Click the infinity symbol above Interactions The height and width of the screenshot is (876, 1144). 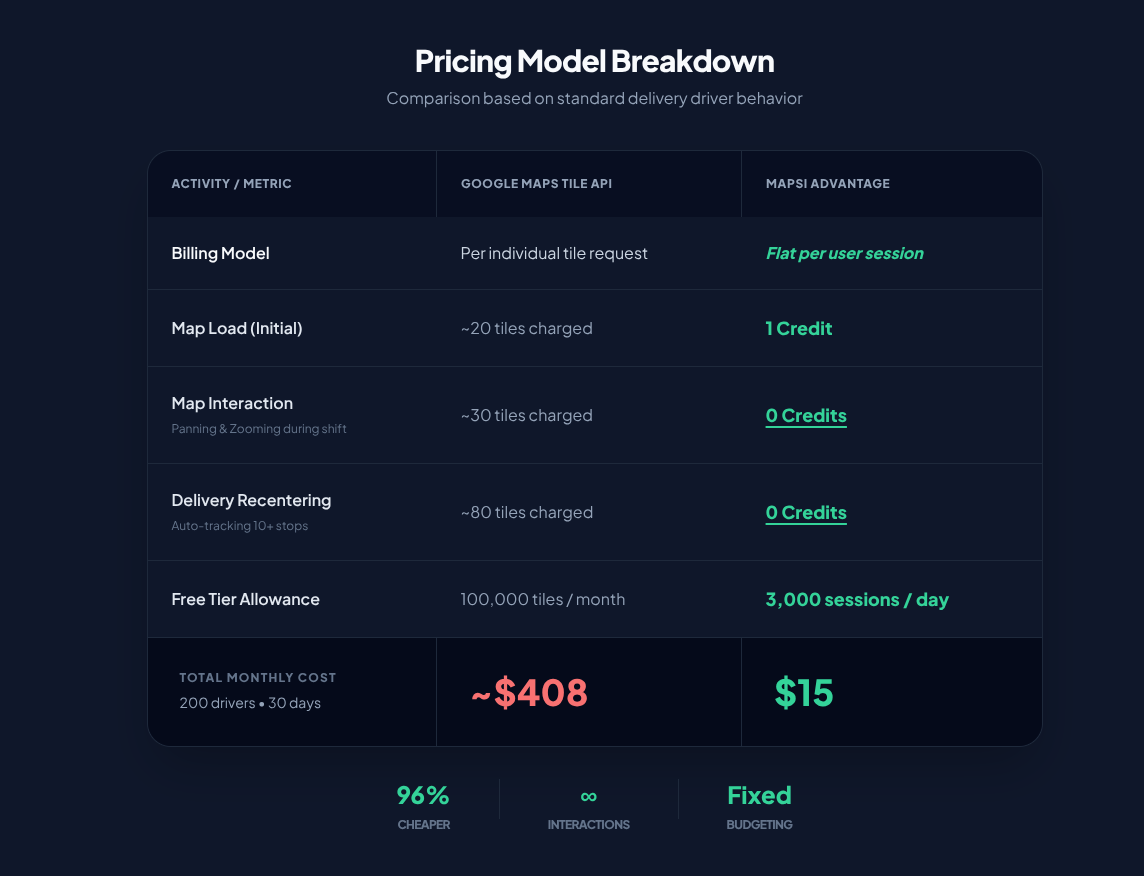588,796
